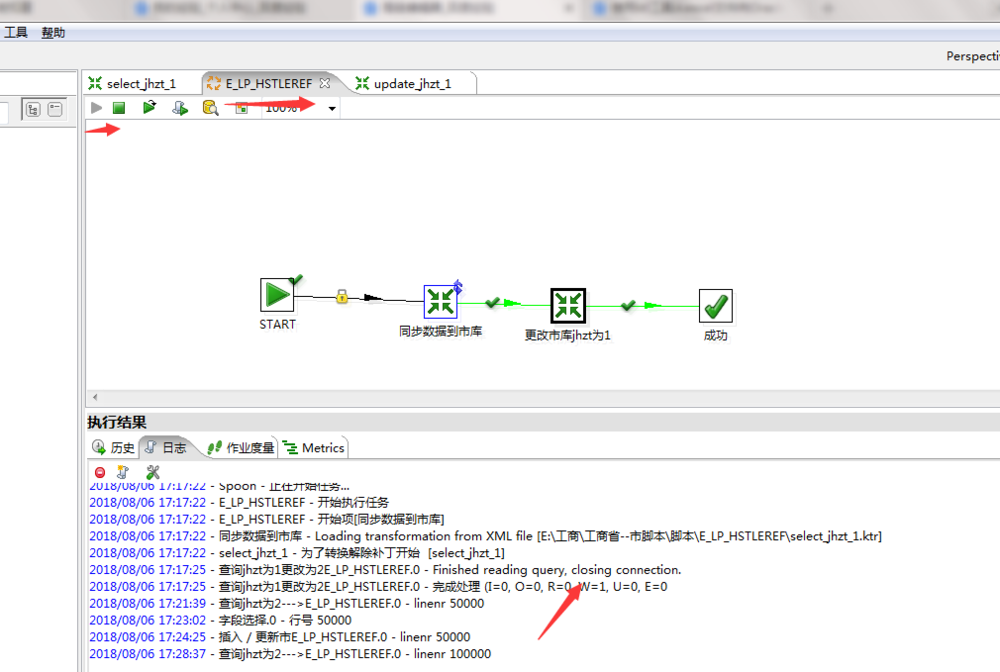Open the zoom level 100% dropdown

[332, 108]
